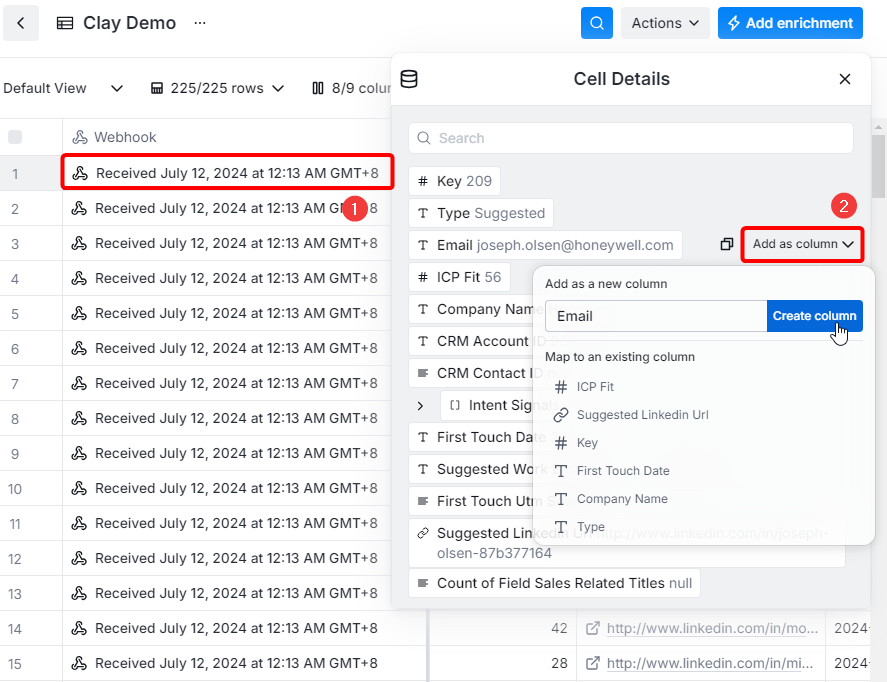Screen dimensions: 887x682
Task: Click the ICP Fit value 42 cell
Action: 503,628
